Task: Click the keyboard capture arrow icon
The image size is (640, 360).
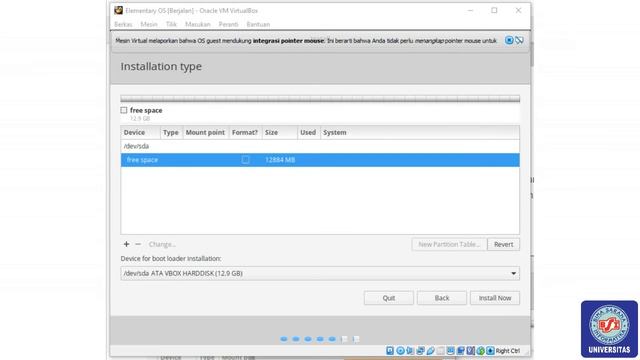Action: (490, 351)
